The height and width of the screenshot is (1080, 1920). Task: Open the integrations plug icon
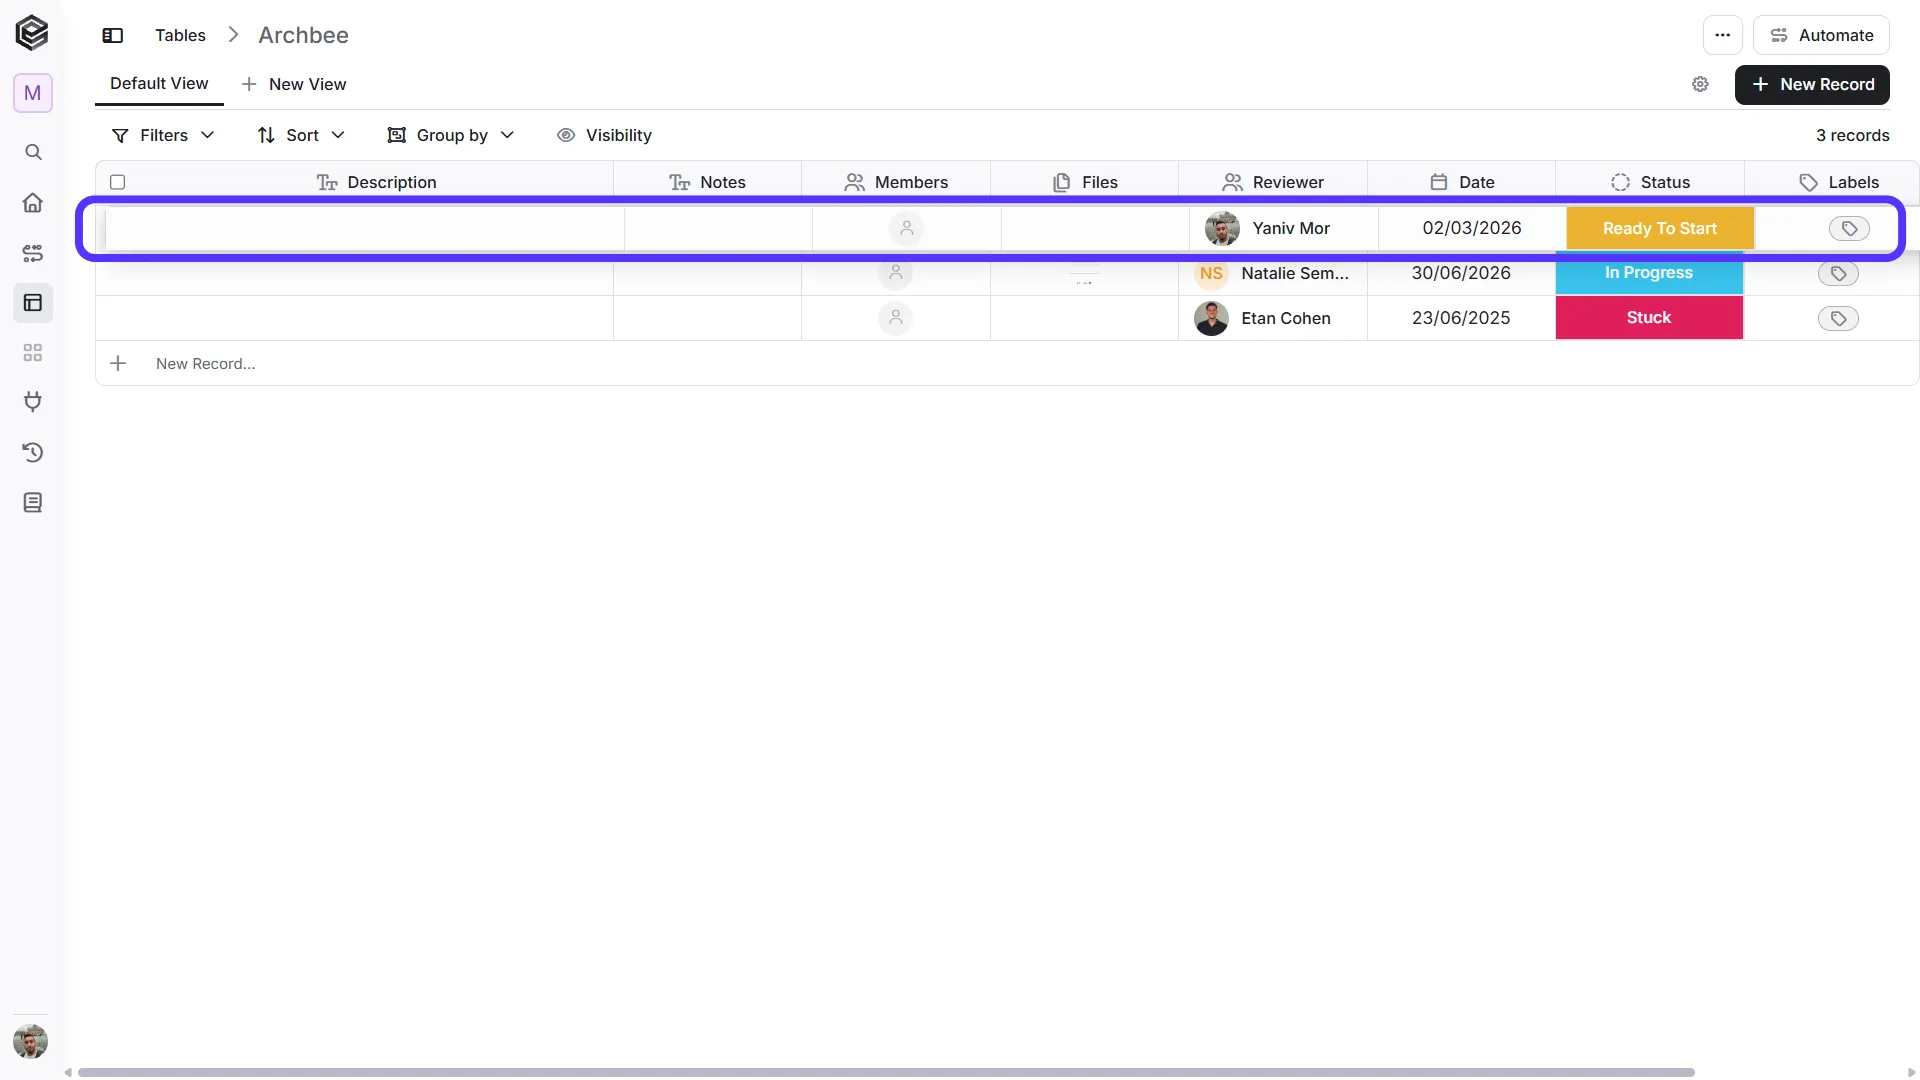(x=33, y=402)
